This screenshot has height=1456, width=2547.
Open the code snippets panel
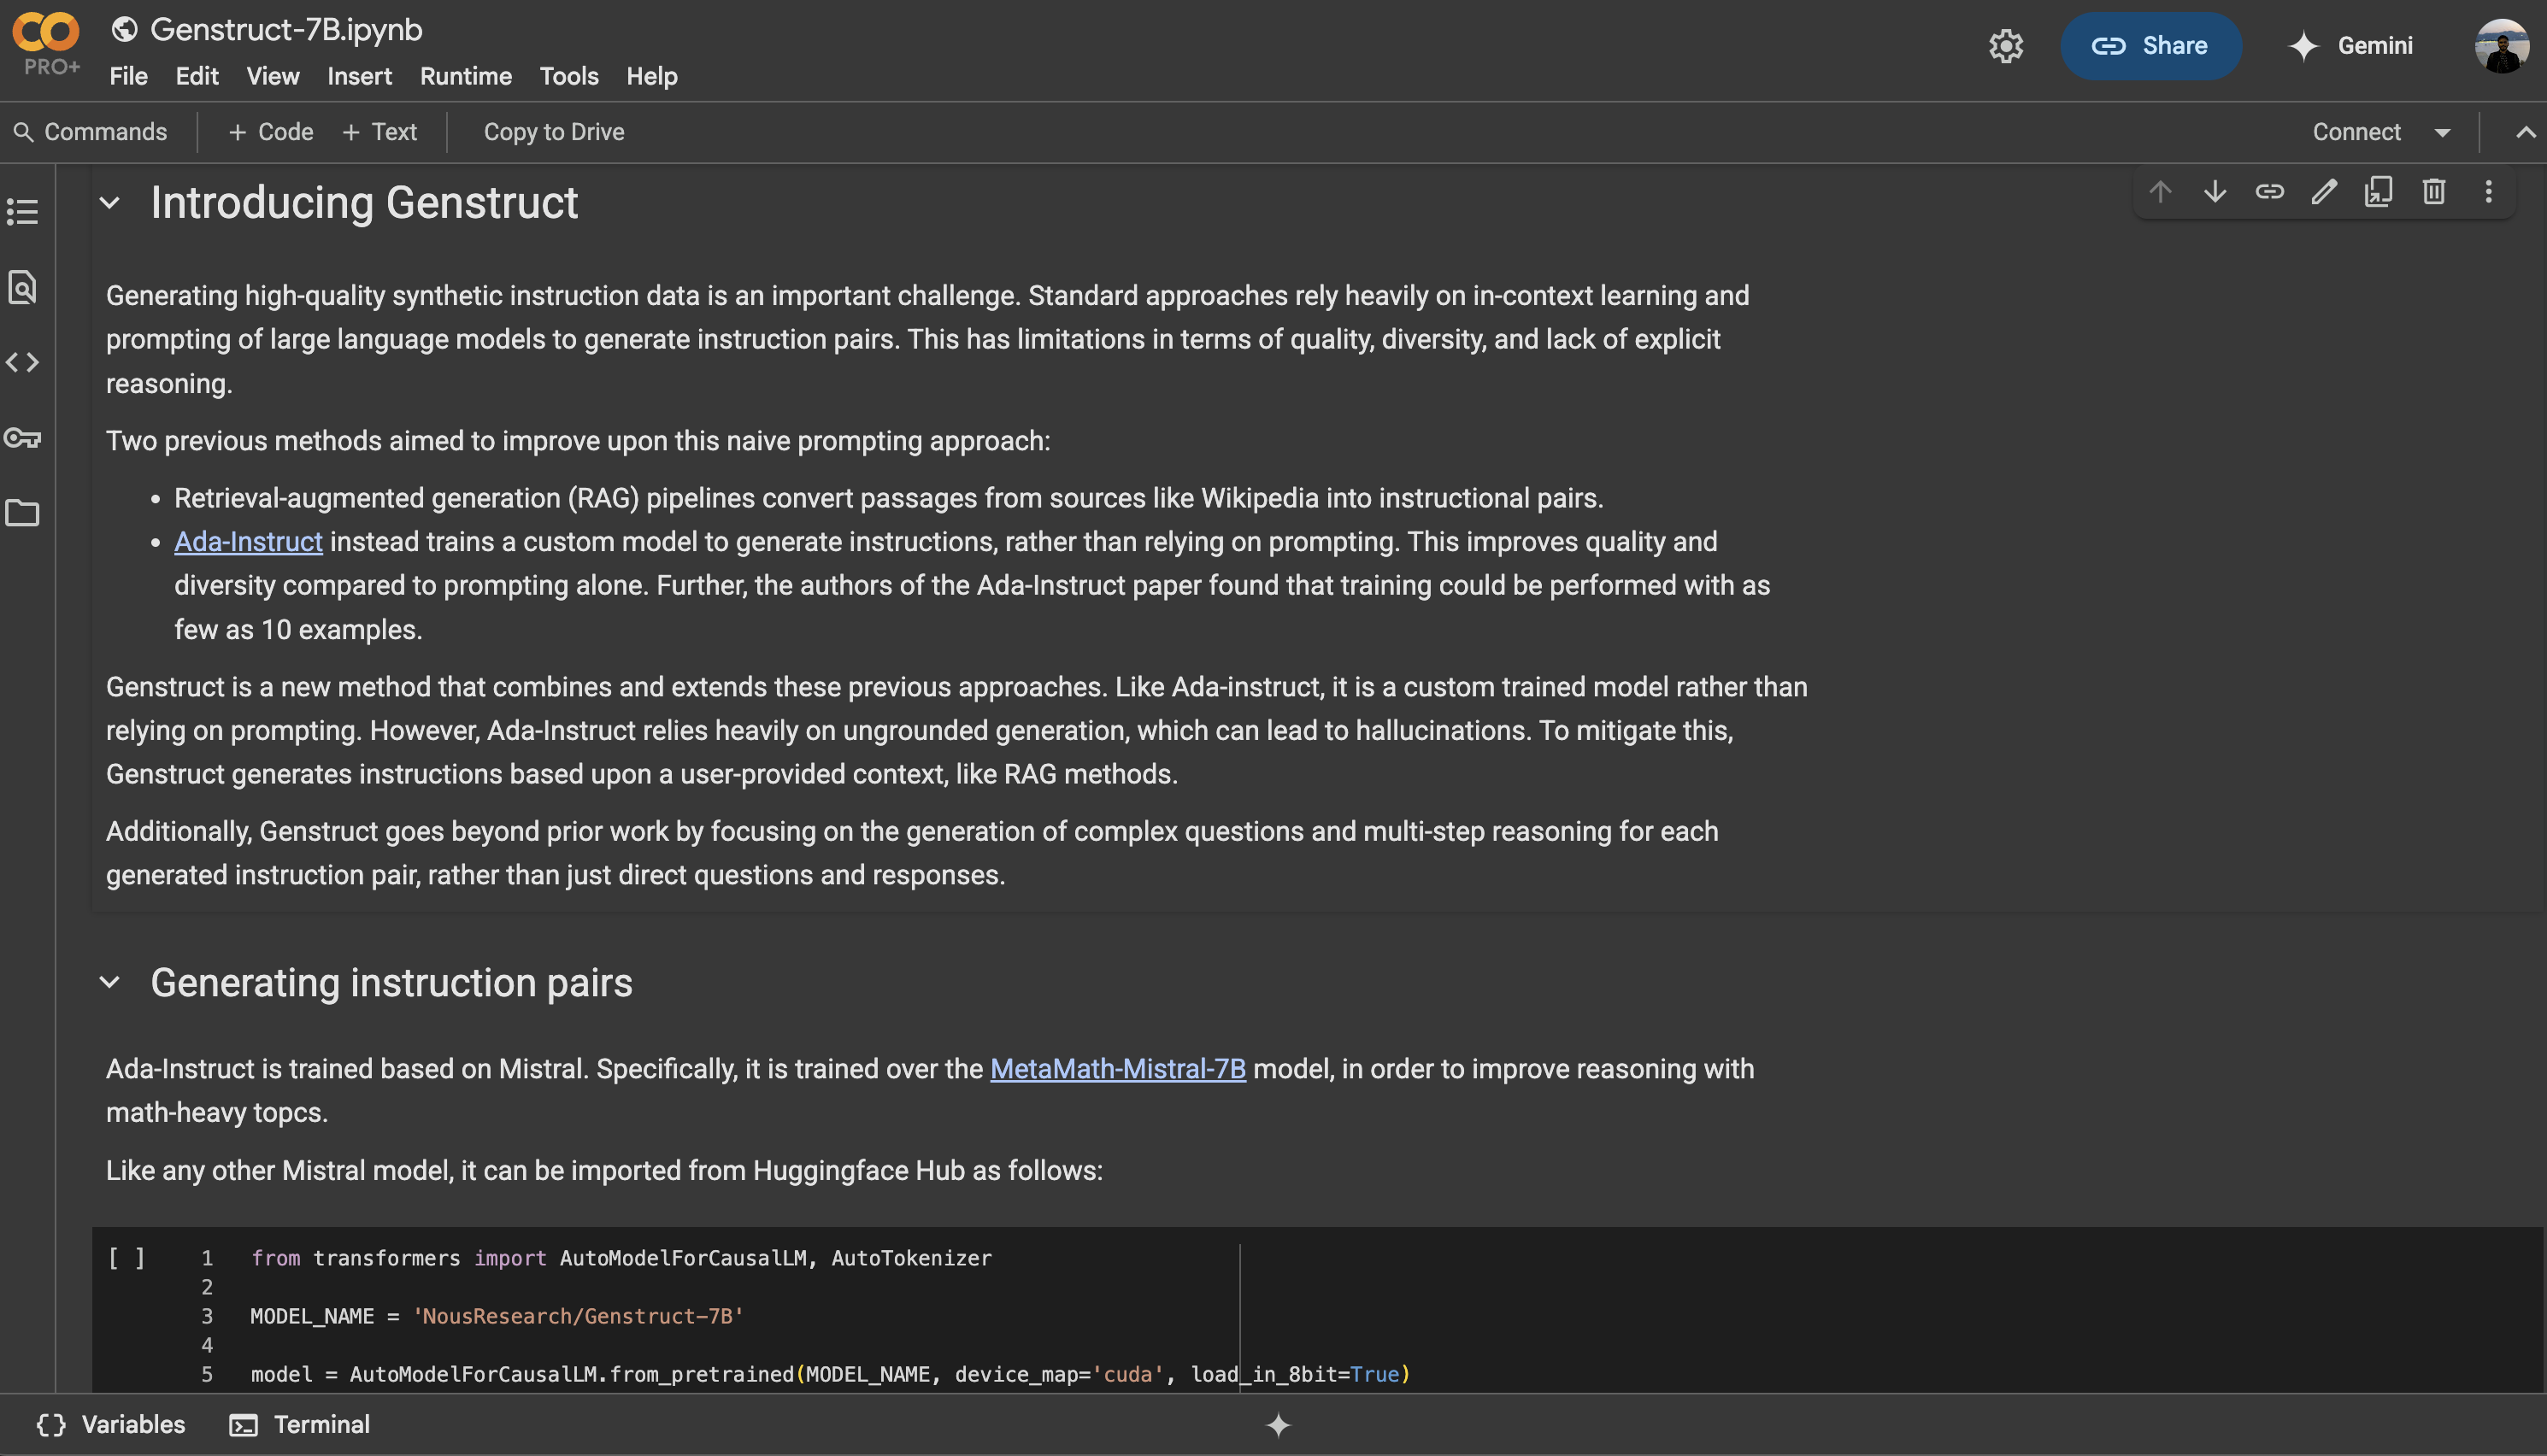pyautogui.click(x=22, y=362)
